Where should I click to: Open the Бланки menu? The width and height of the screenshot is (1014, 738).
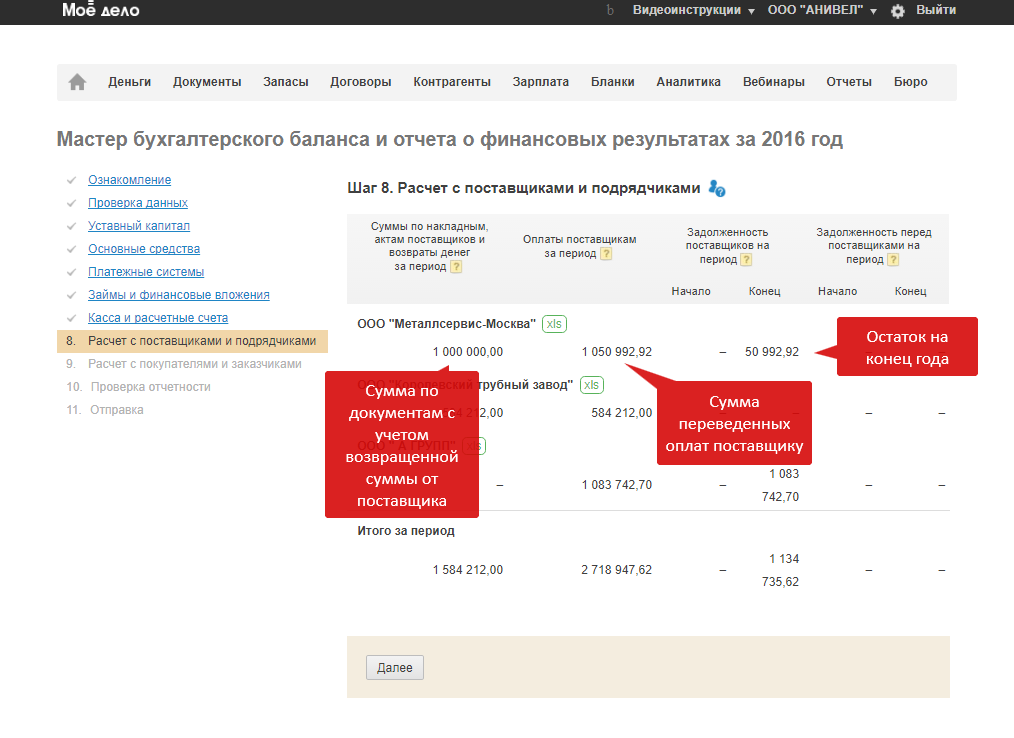(612, 82)
